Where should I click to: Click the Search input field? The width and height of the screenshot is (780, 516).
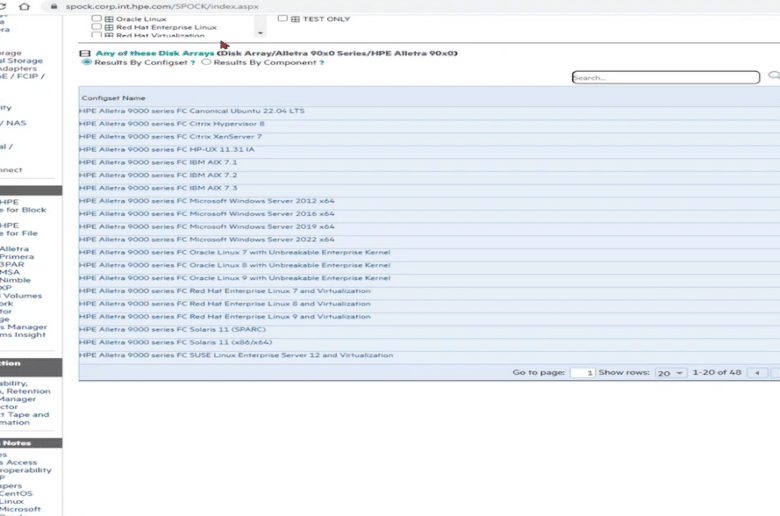point(666,77)
